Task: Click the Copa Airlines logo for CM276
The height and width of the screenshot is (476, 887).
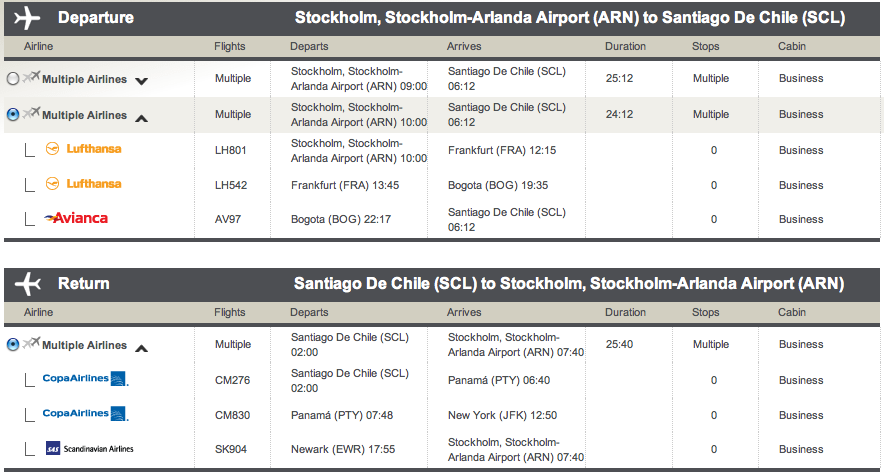Action: (85, 379)
